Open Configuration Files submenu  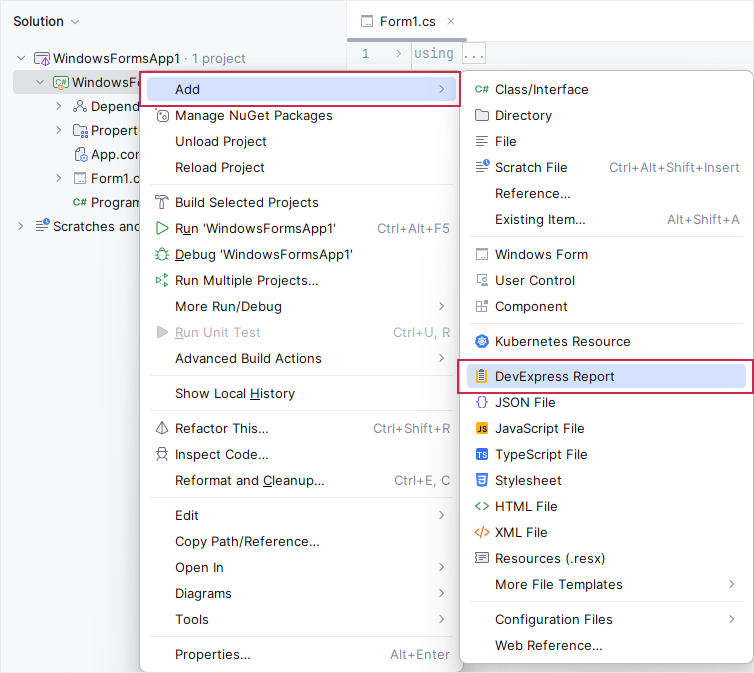click(606, 619)
